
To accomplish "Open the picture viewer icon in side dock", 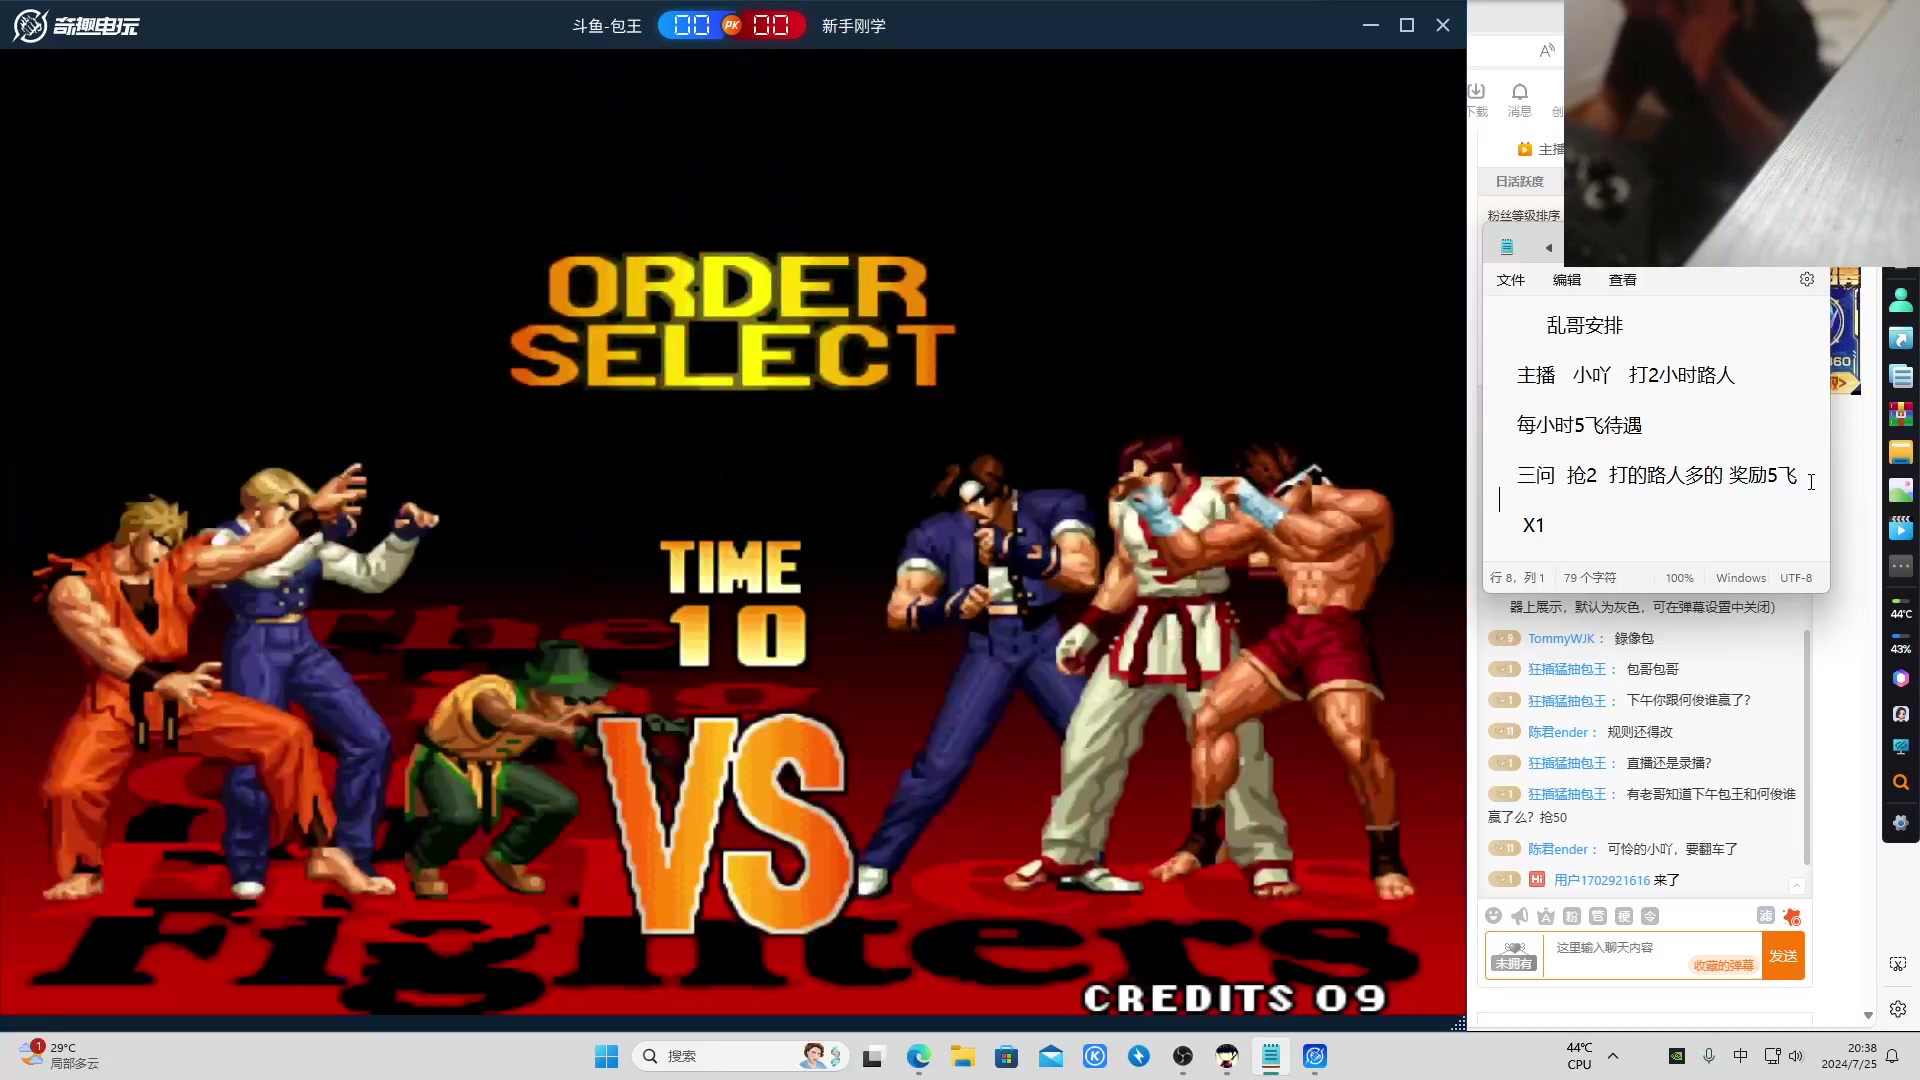I will 1900,490.
